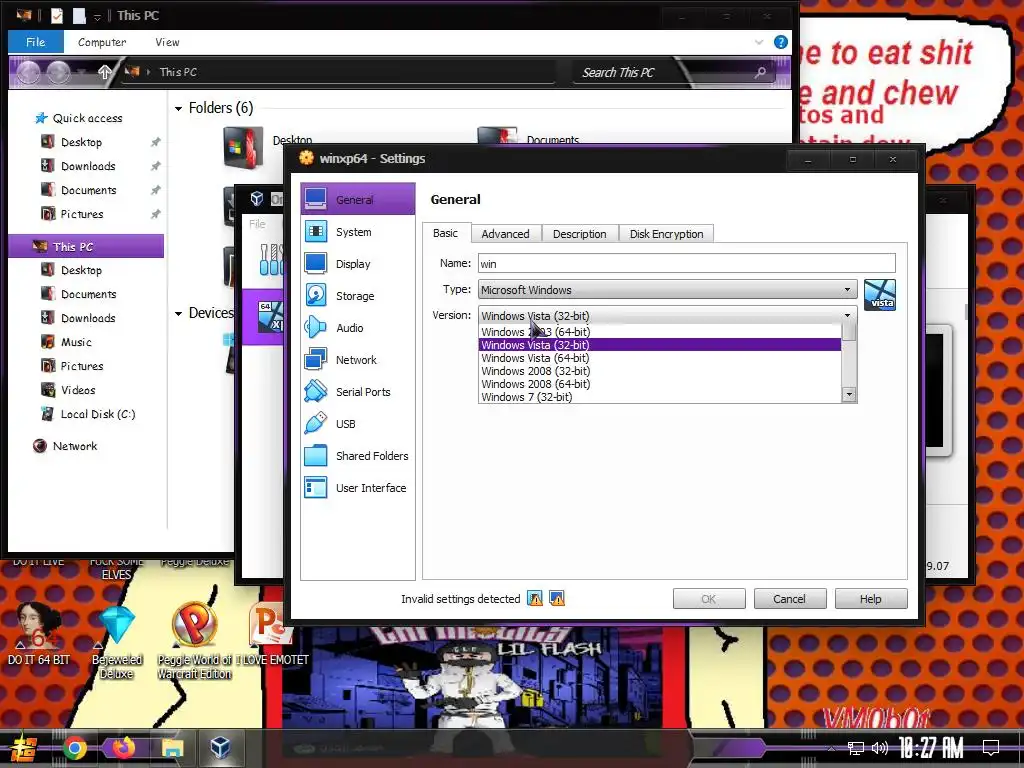Image resolution: width=1024 pixels, height=768 pixels.
Task: Select Videos in navigation pane
Action: pyautogui.click(x=78, y=390)
